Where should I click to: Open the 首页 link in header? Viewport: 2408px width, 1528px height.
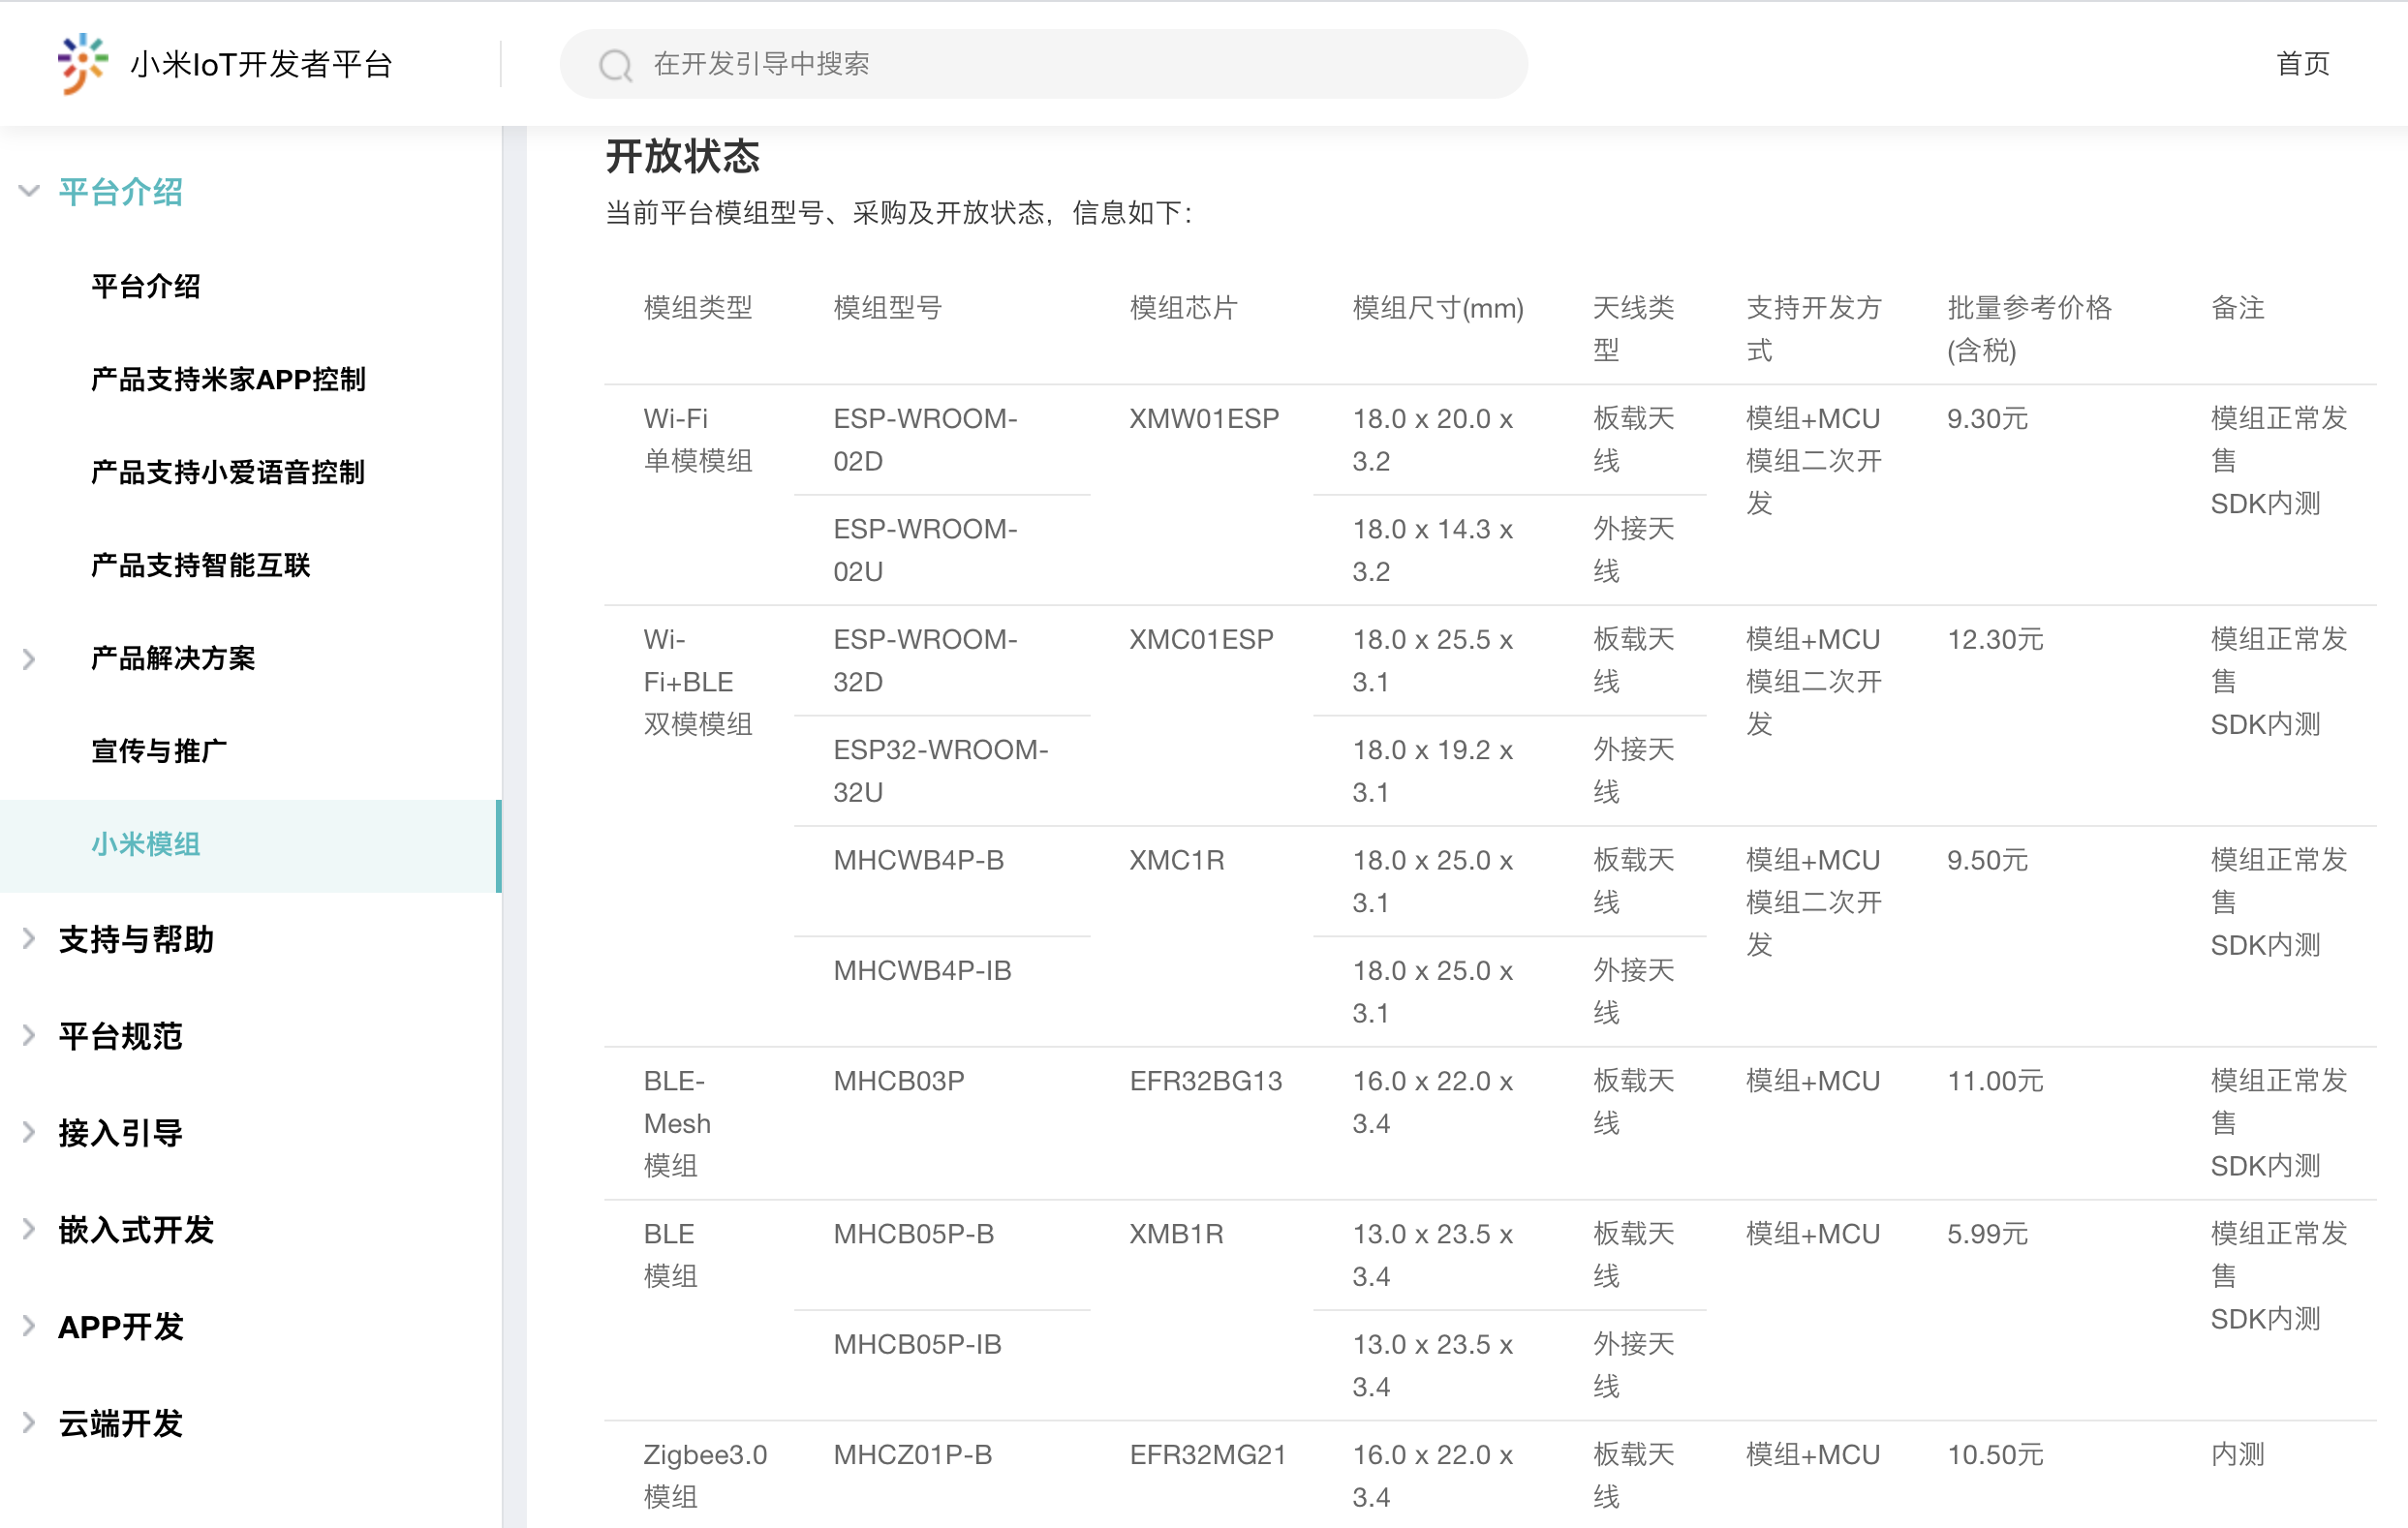point(2302,64)
